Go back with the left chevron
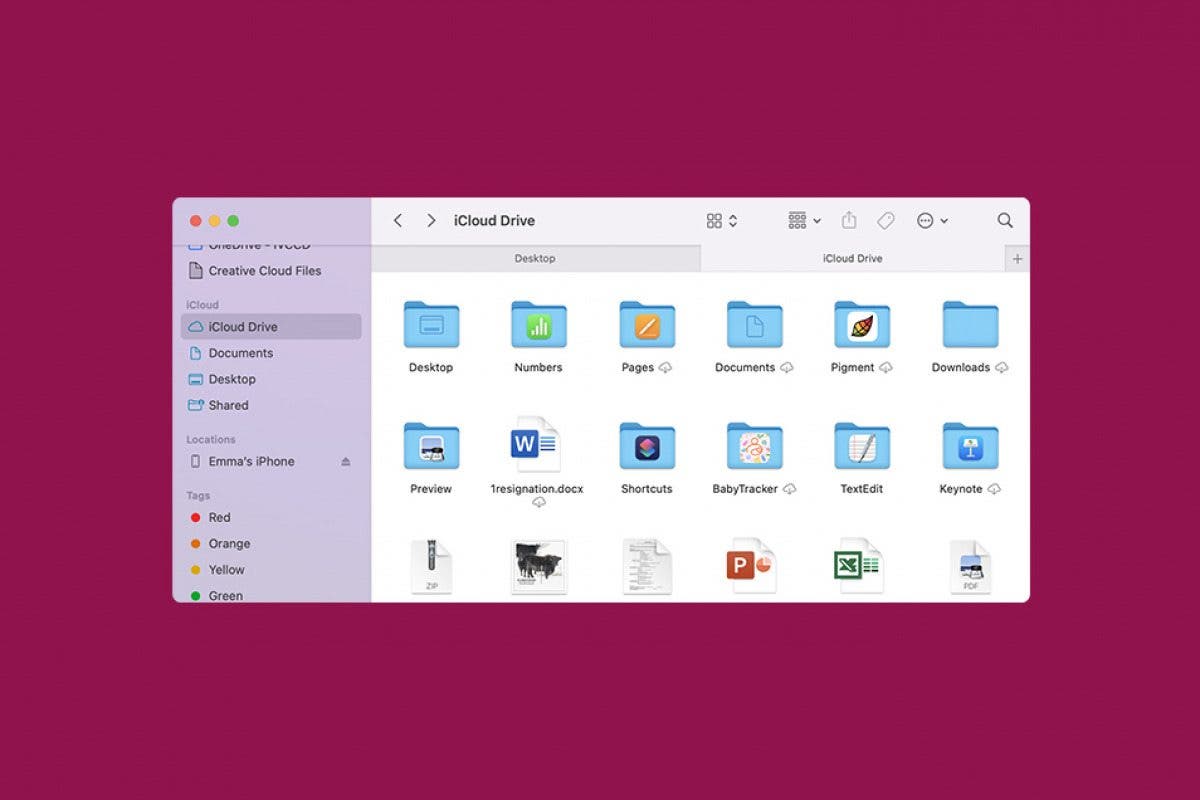The height and width of the screenshot is (800, 1200). [x=398, y=220]
